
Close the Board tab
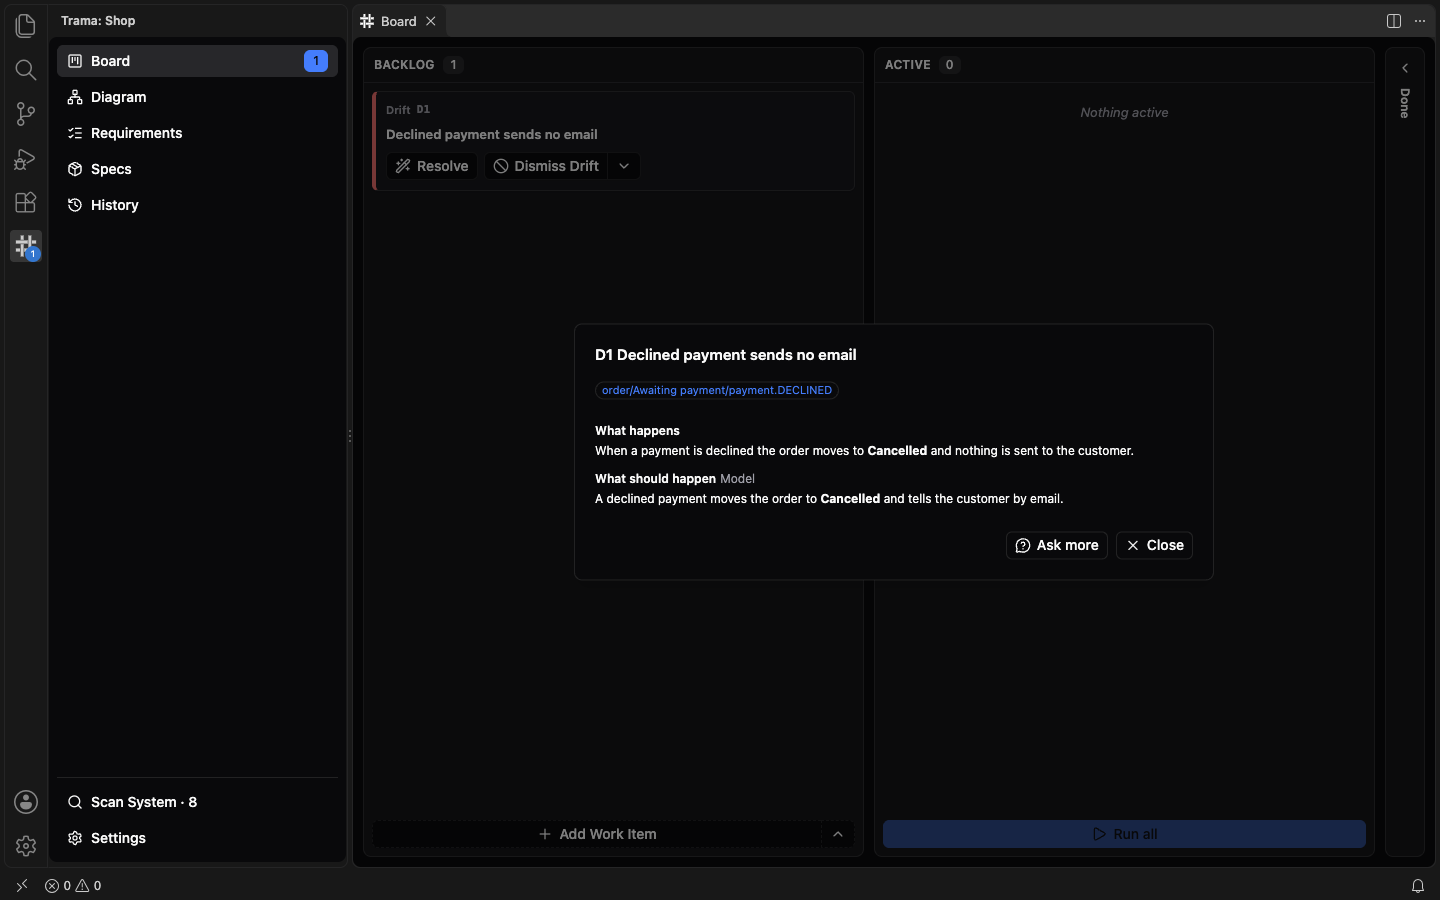(431, 21)
